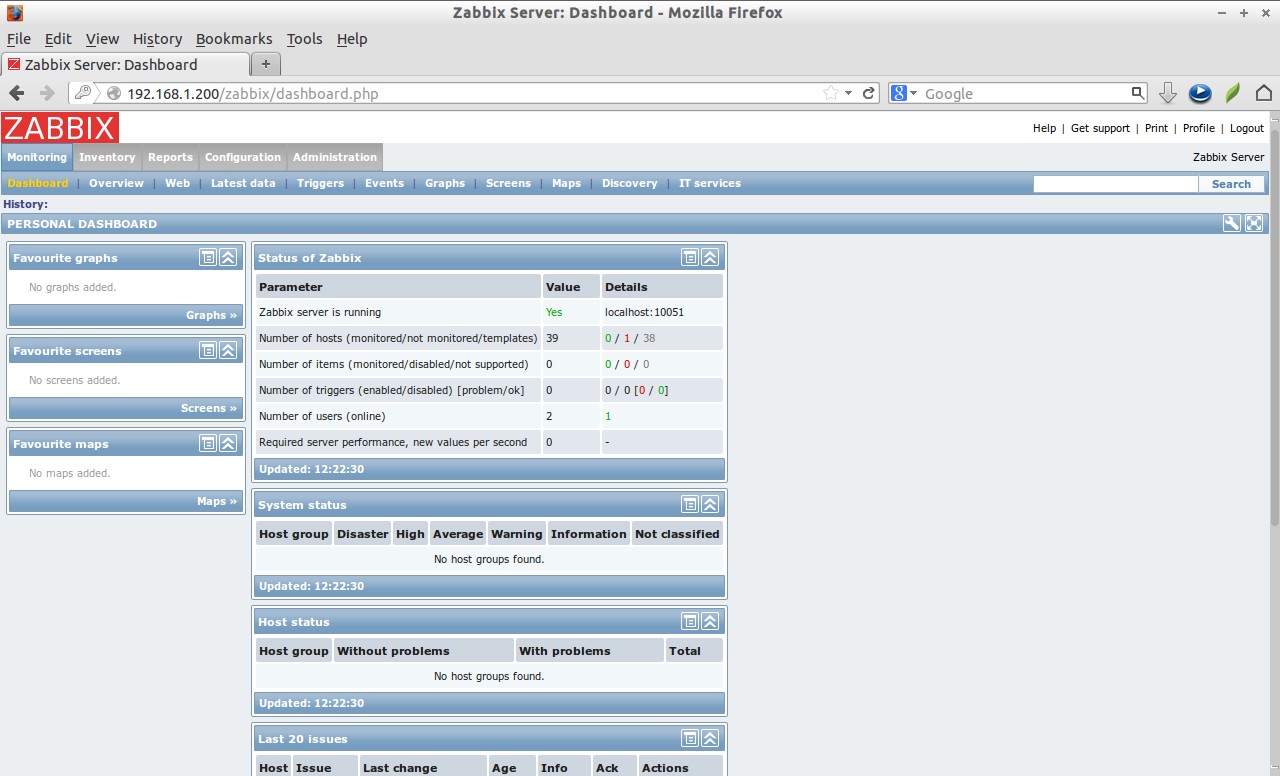The height and width of the screenshot is (776, 1280).
Task: Toggle fullscreen mode icon in Personal Dashboard header
Action: [x=1254, y=223]
